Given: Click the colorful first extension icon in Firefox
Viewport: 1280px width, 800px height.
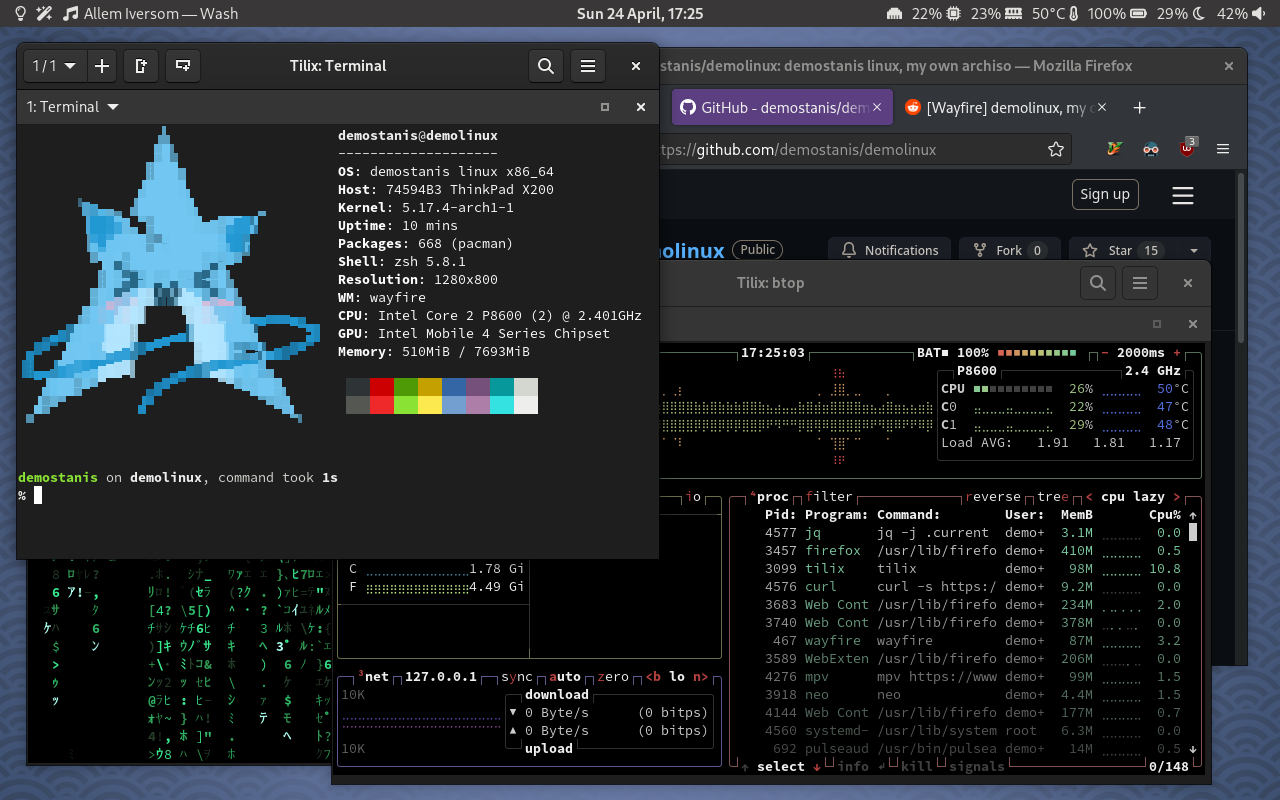Looking at the screenshot, I should click(1116, 149).
